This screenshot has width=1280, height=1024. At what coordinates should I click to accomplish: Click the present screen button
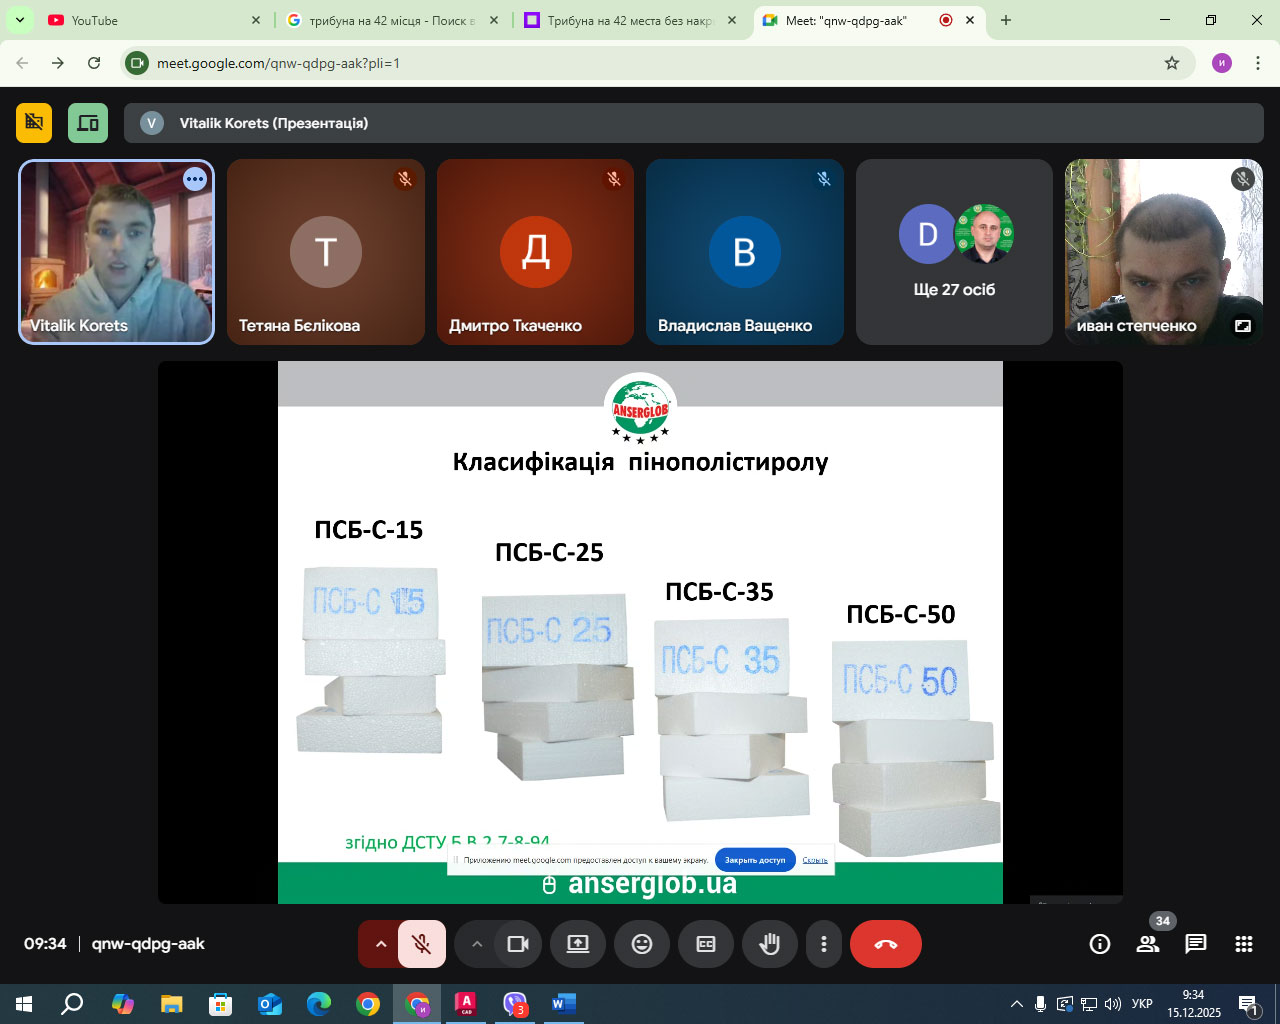578,944
